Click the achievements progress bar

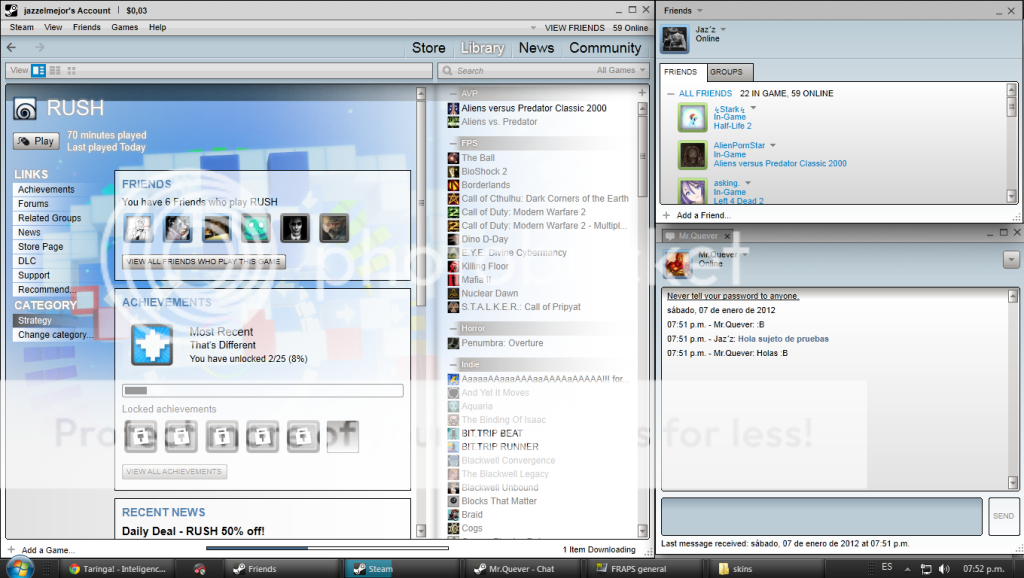click(263, 391)
